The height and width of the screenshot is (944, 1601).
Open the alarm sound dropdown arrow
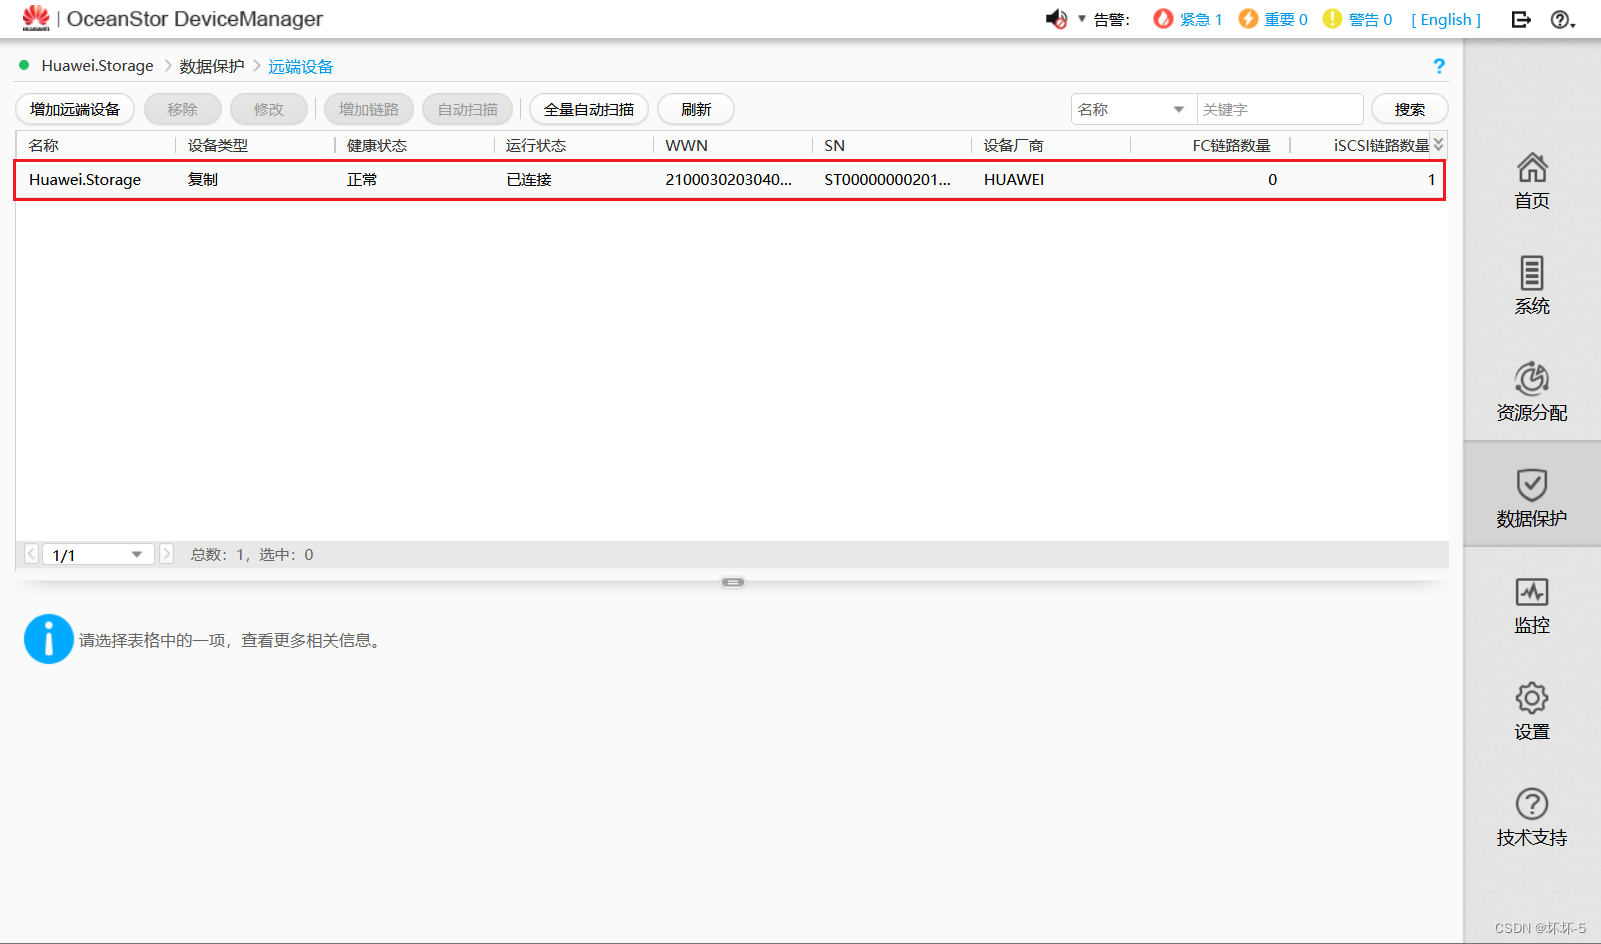coord(1081,18)
